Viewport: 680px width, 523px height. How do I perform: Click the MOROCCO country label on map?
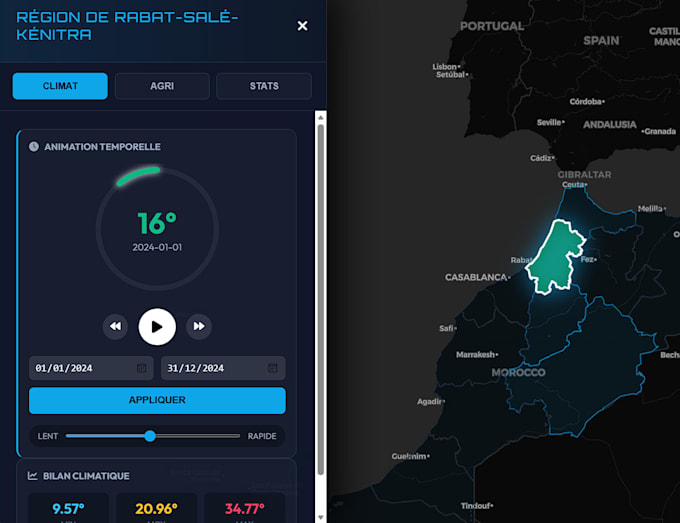coord(518,373)
